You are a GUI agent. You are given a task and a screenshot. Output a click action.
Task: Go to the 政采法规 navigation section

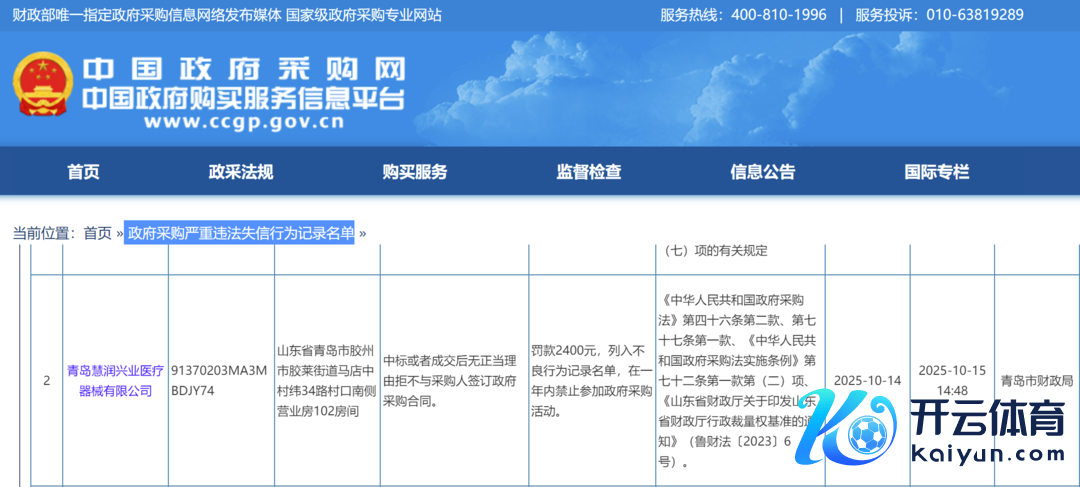tap(240, 172)
